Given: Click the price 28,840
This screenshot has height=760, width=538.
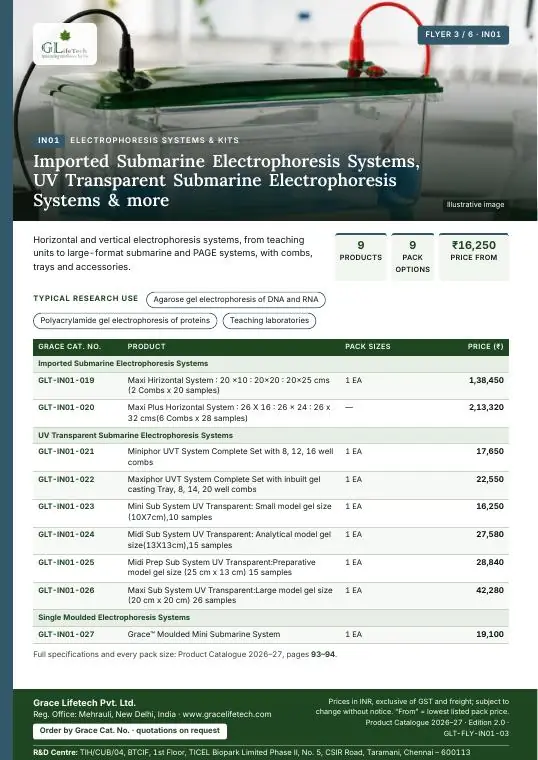Looking at the screenshot, I should coord(490,563).
